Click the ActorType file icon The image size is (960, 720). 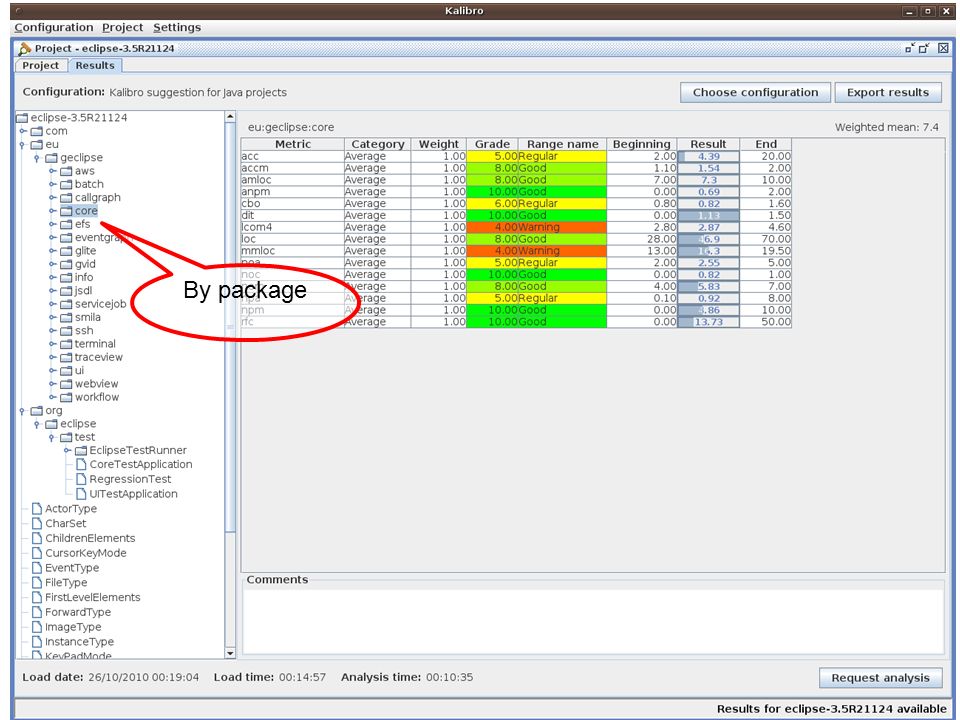click(x=37, y=509)
